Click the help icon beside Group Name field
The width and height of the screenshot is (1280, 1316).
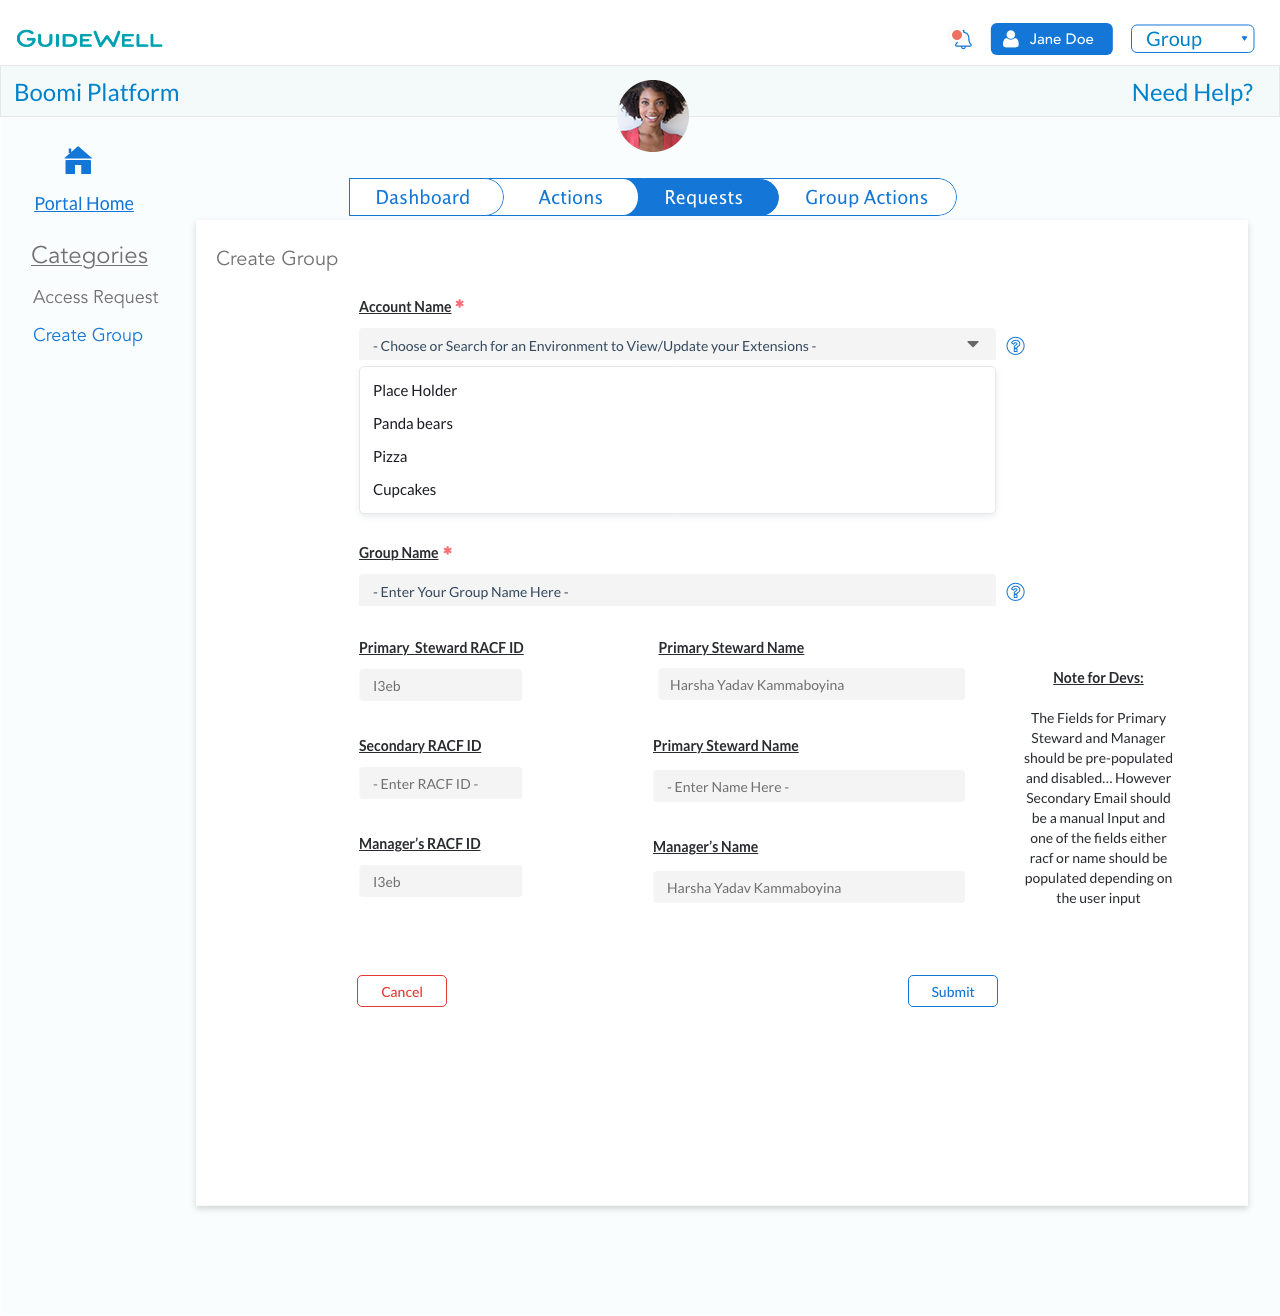(1015, 592)
